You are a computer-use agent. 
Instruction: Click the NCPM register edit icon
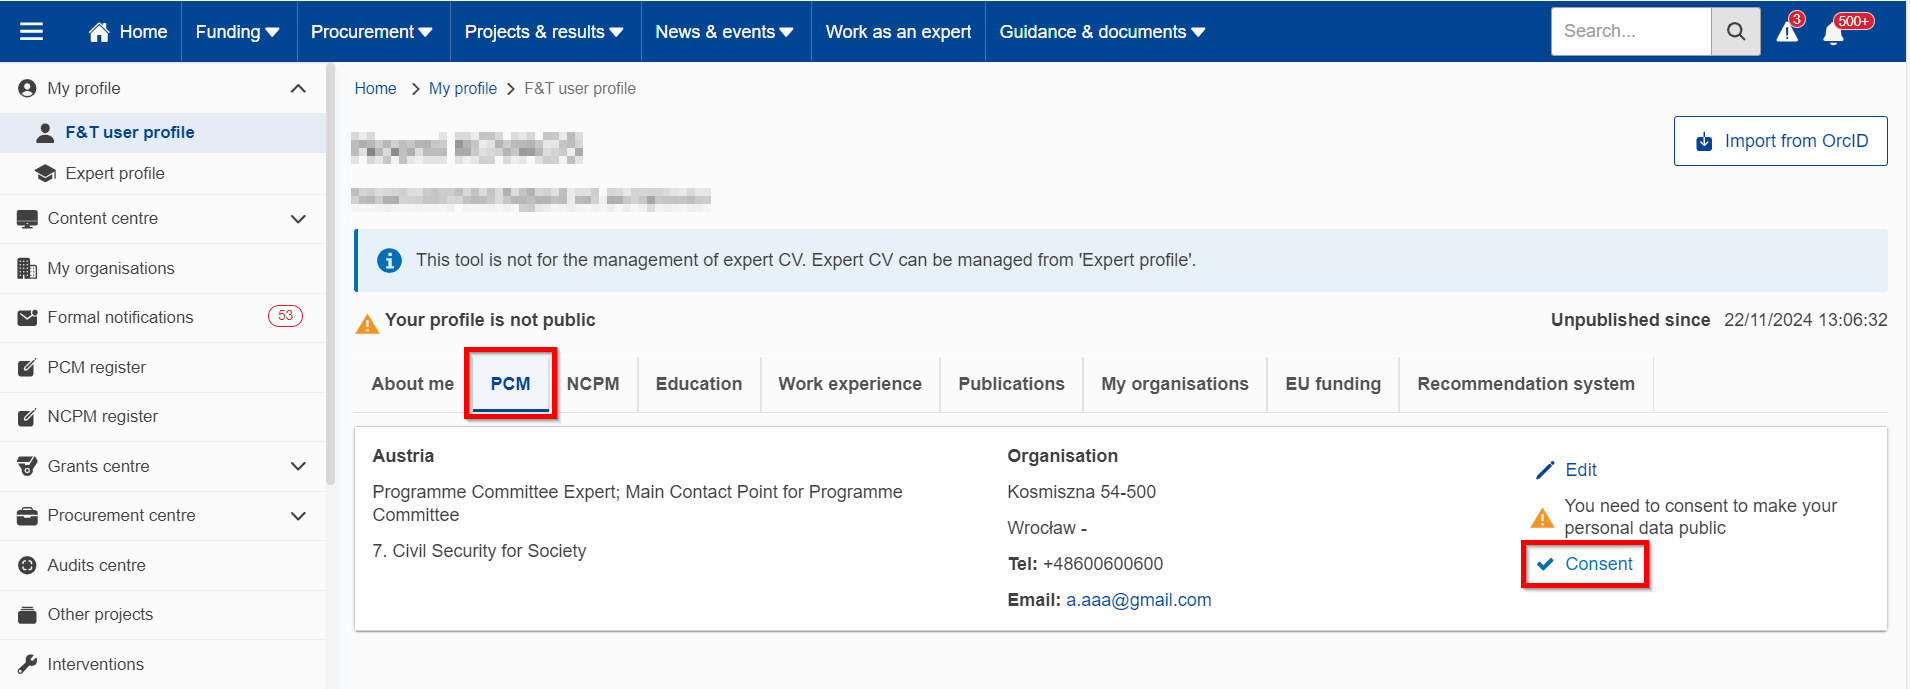27,416
